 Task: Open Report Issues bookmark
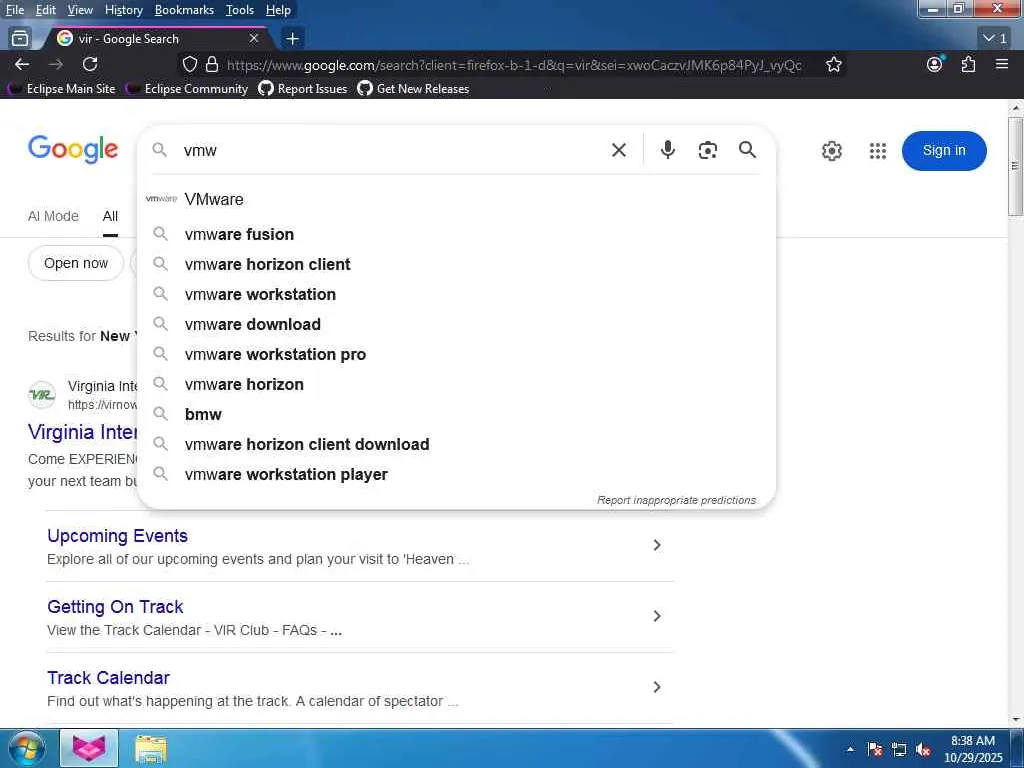point(303,89)
